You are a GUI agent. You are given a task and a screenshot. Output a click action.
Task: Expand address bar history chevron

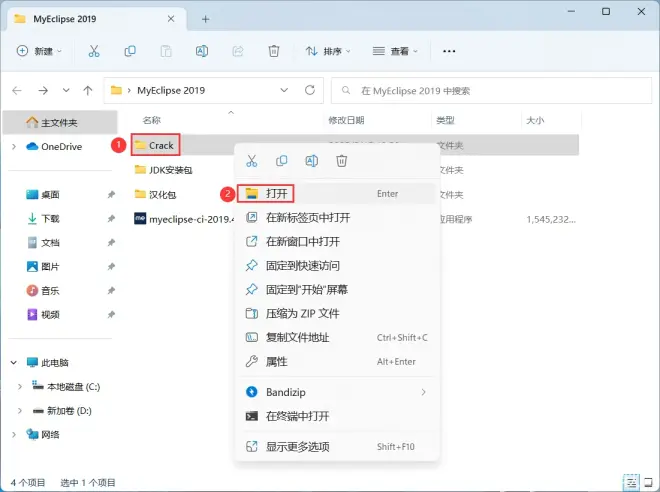[x=284, y=90]
